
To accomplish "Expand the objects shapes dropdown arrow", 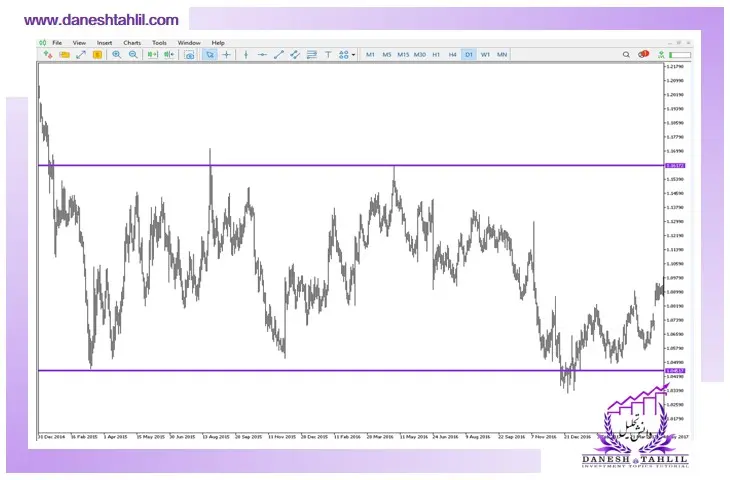I will point(353,54).
